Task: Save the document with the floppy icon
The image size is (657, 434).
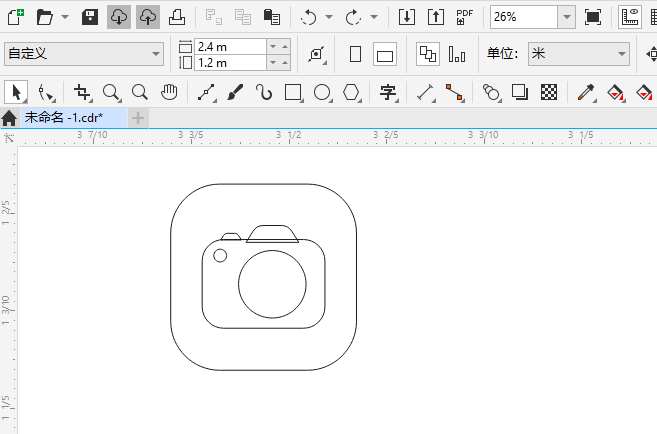Action: click(x=90, y=17)
